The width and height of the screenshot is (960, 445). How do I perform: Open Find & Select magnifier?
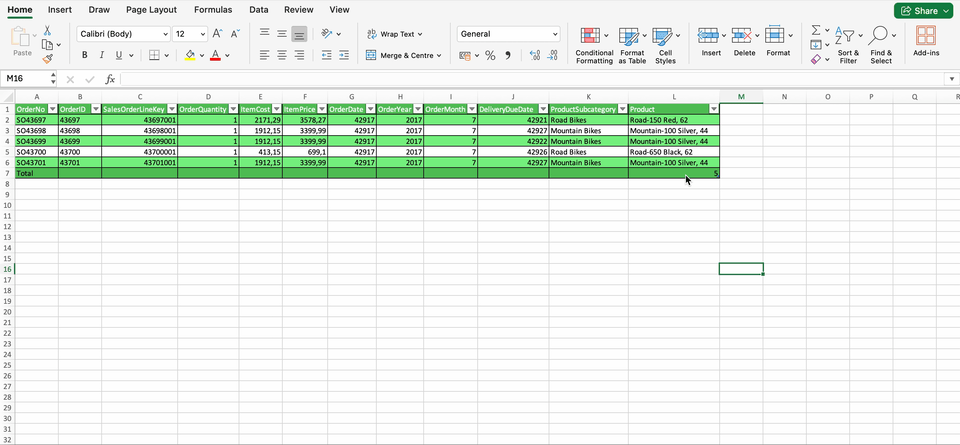pyautogui.click(x=878, y=37)
